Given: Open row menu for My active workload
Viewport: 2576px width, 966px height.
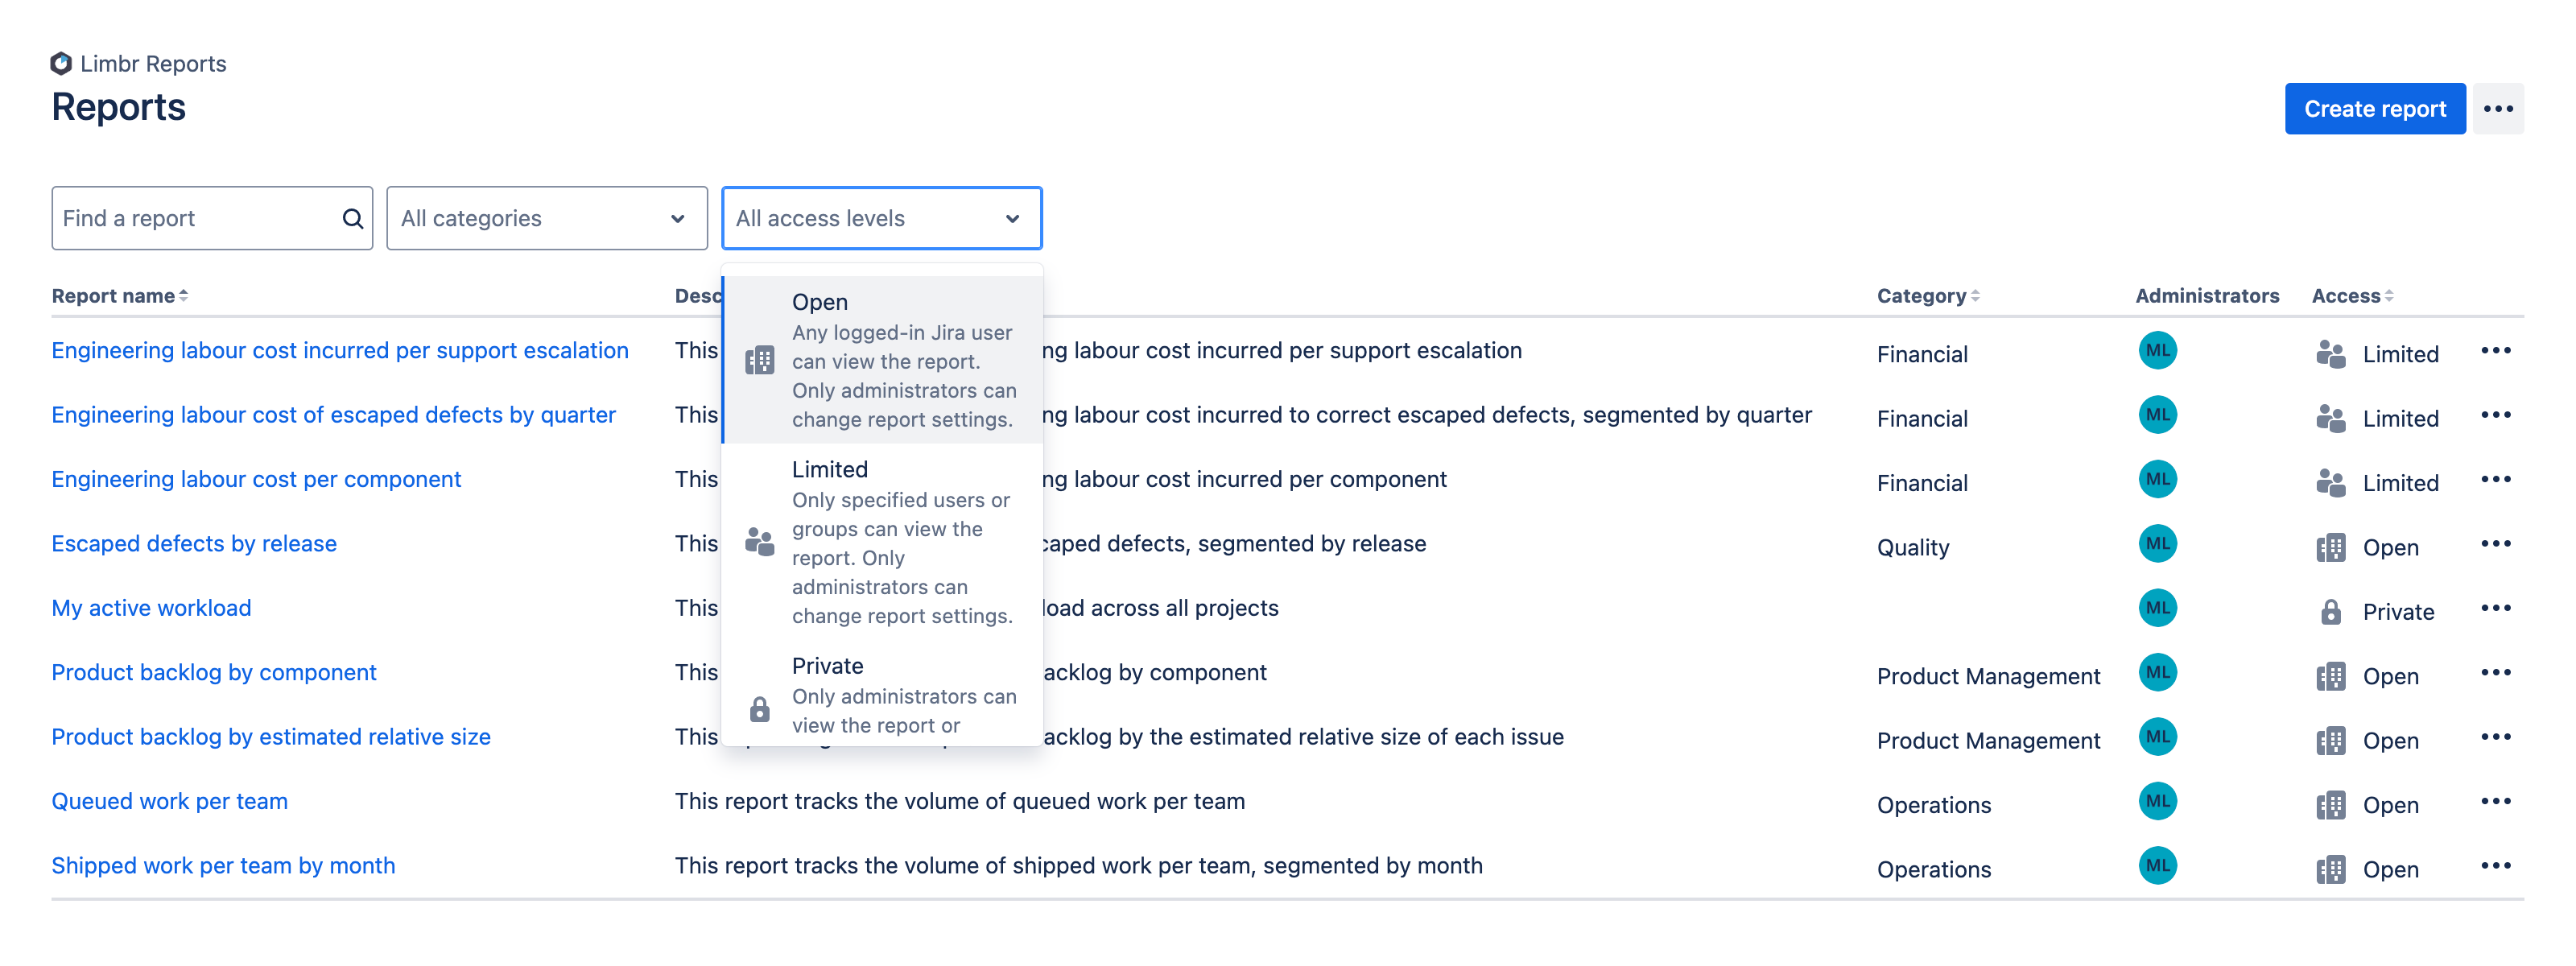Looking at the screenshot, I should 2495,608.
